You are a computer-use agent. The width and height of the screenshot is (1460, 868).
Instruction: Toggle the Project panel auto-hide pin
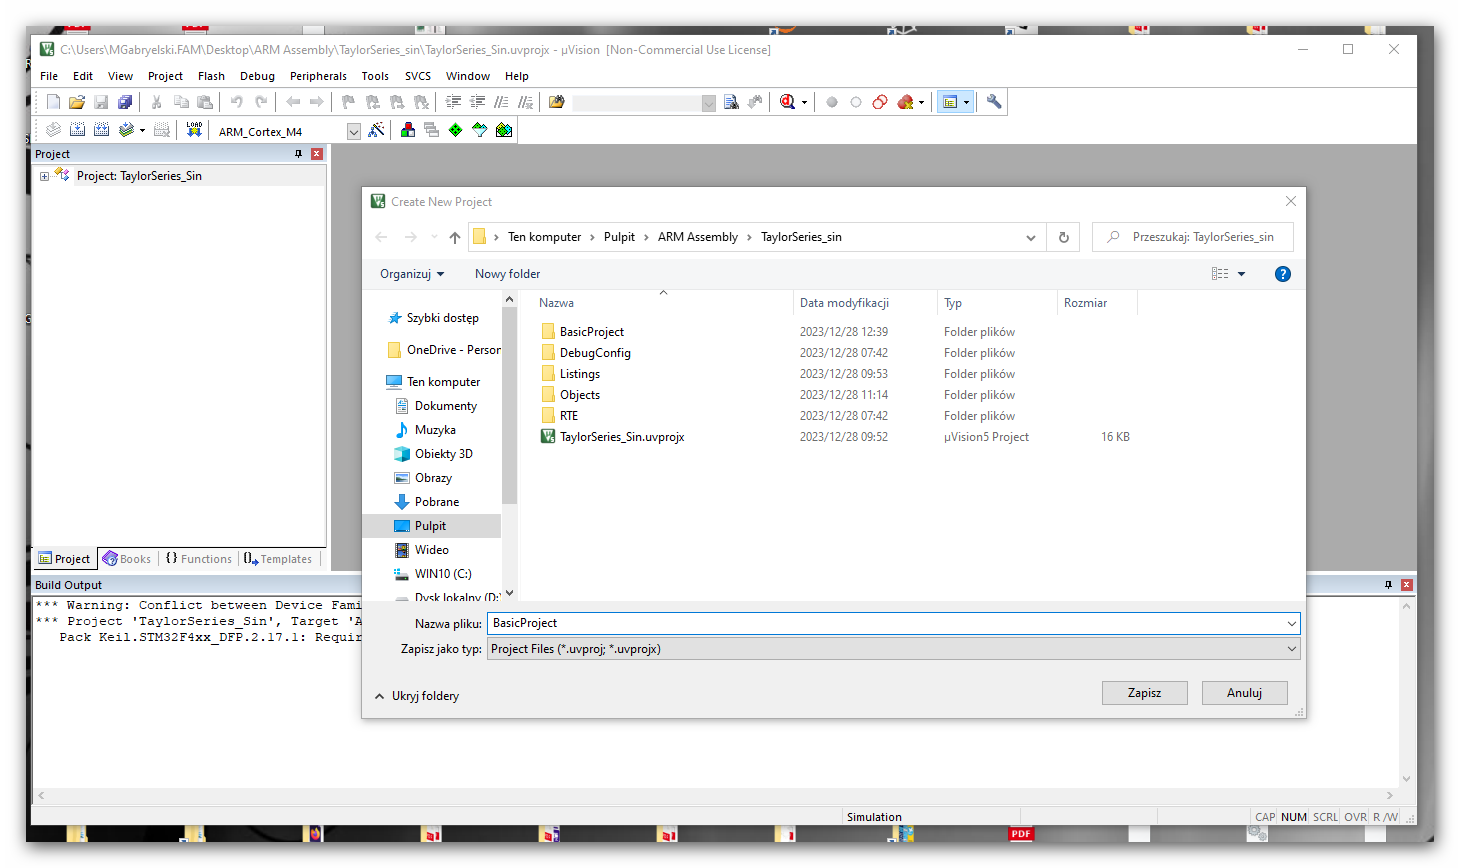click(x=298, y=154)
